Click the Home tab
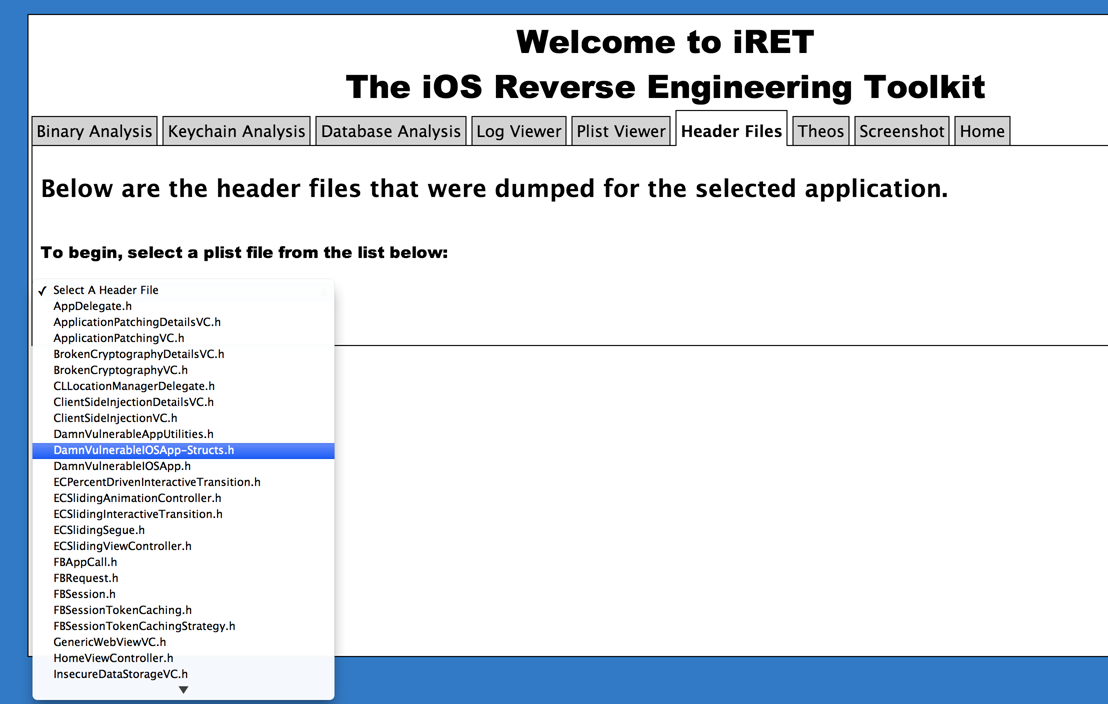1108x704 pixels. coord(981,131)
